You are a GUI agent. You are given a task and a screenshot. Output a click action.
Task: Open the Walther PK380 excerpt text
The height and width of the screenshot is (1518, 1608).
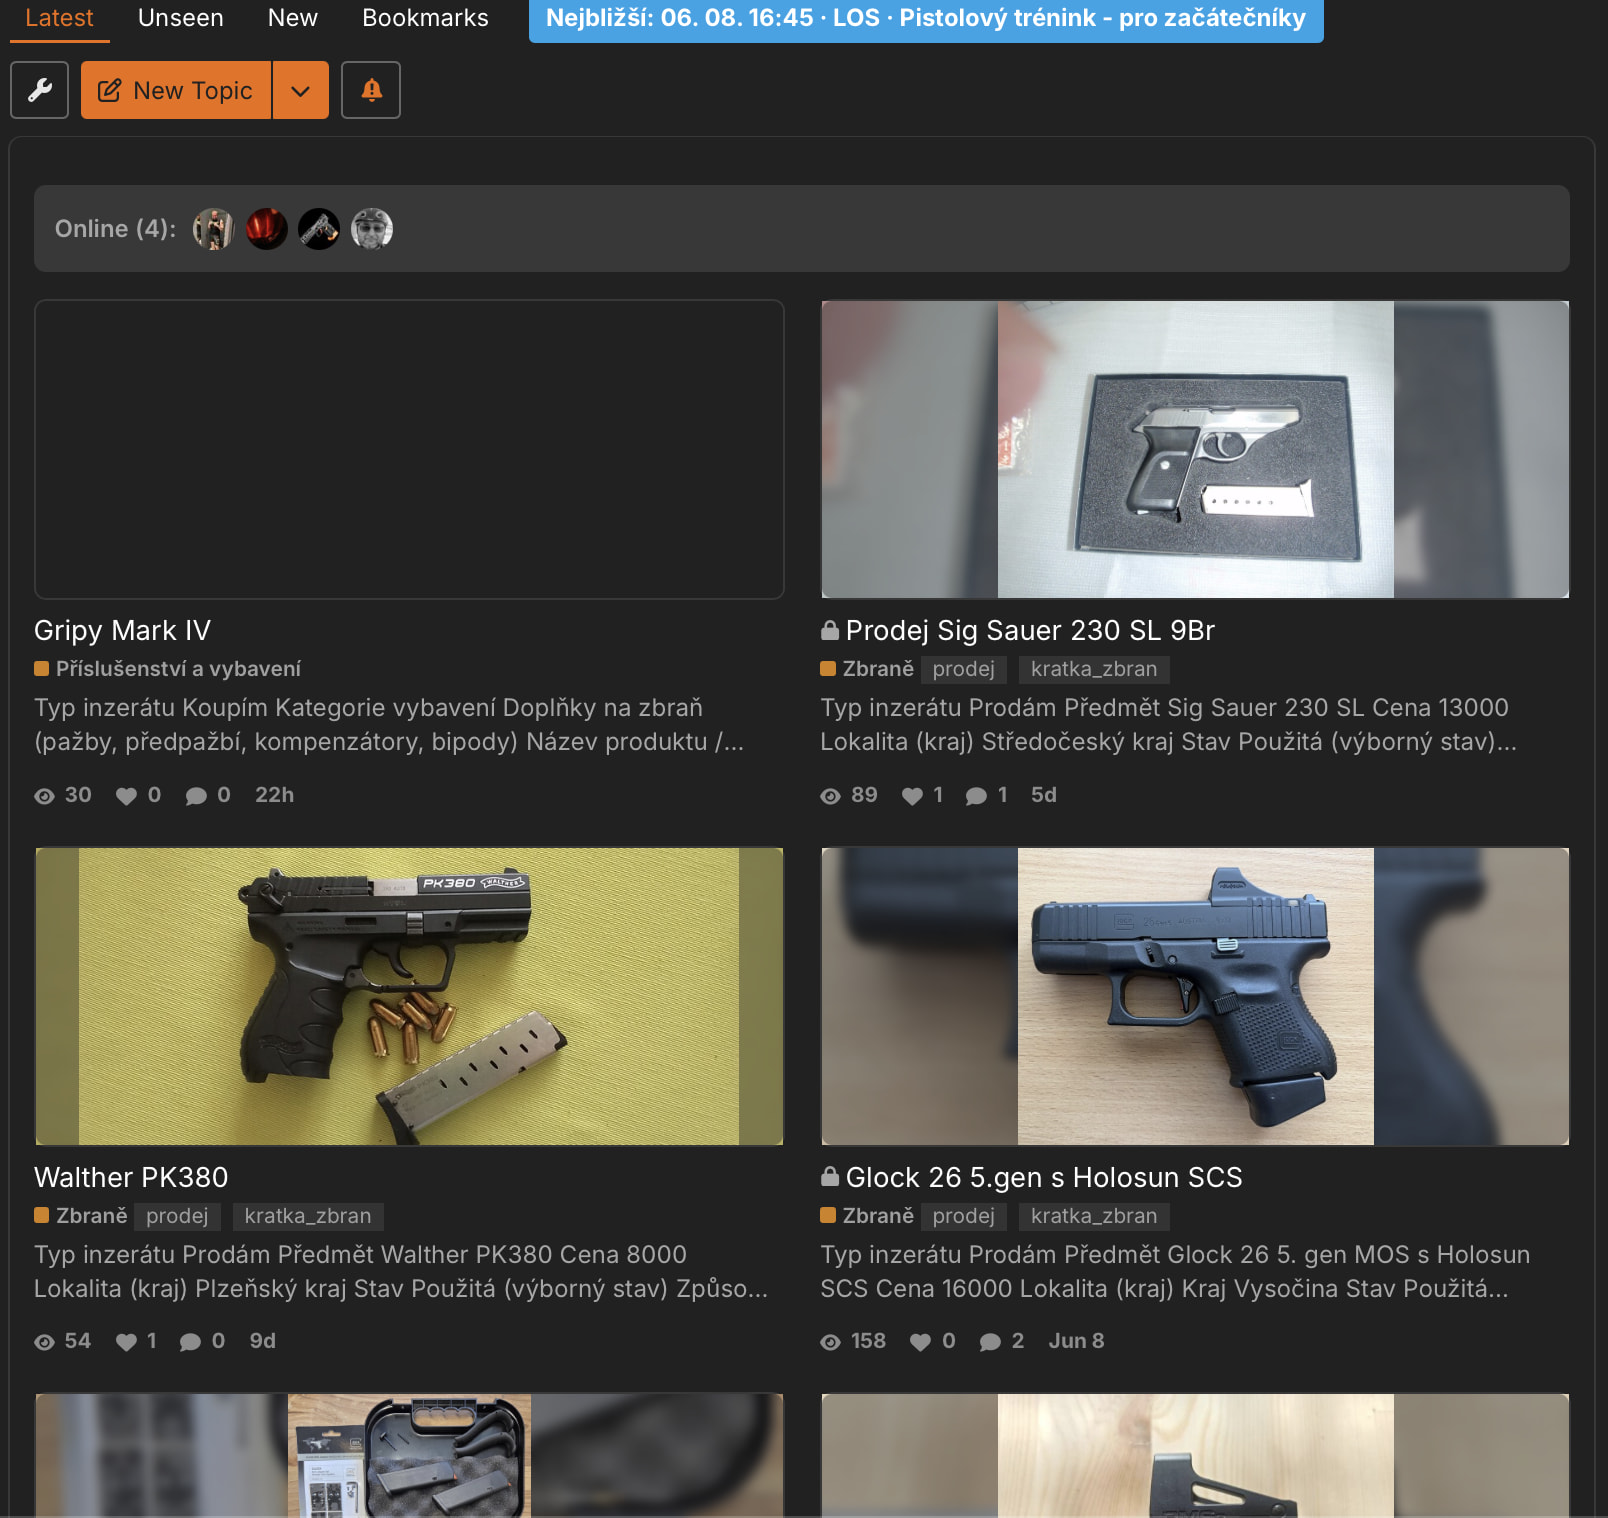click(401, 1272)
